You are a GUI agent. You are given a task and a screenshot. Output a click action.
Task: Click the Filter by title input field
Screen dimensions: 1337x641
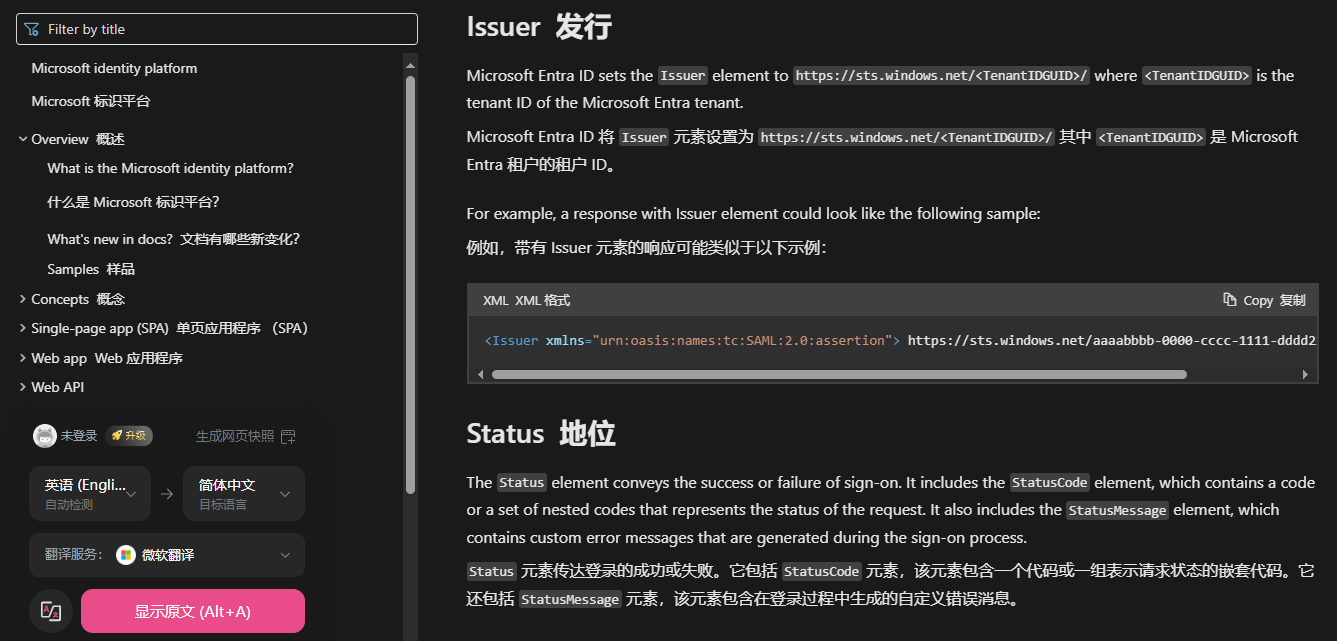217,29
